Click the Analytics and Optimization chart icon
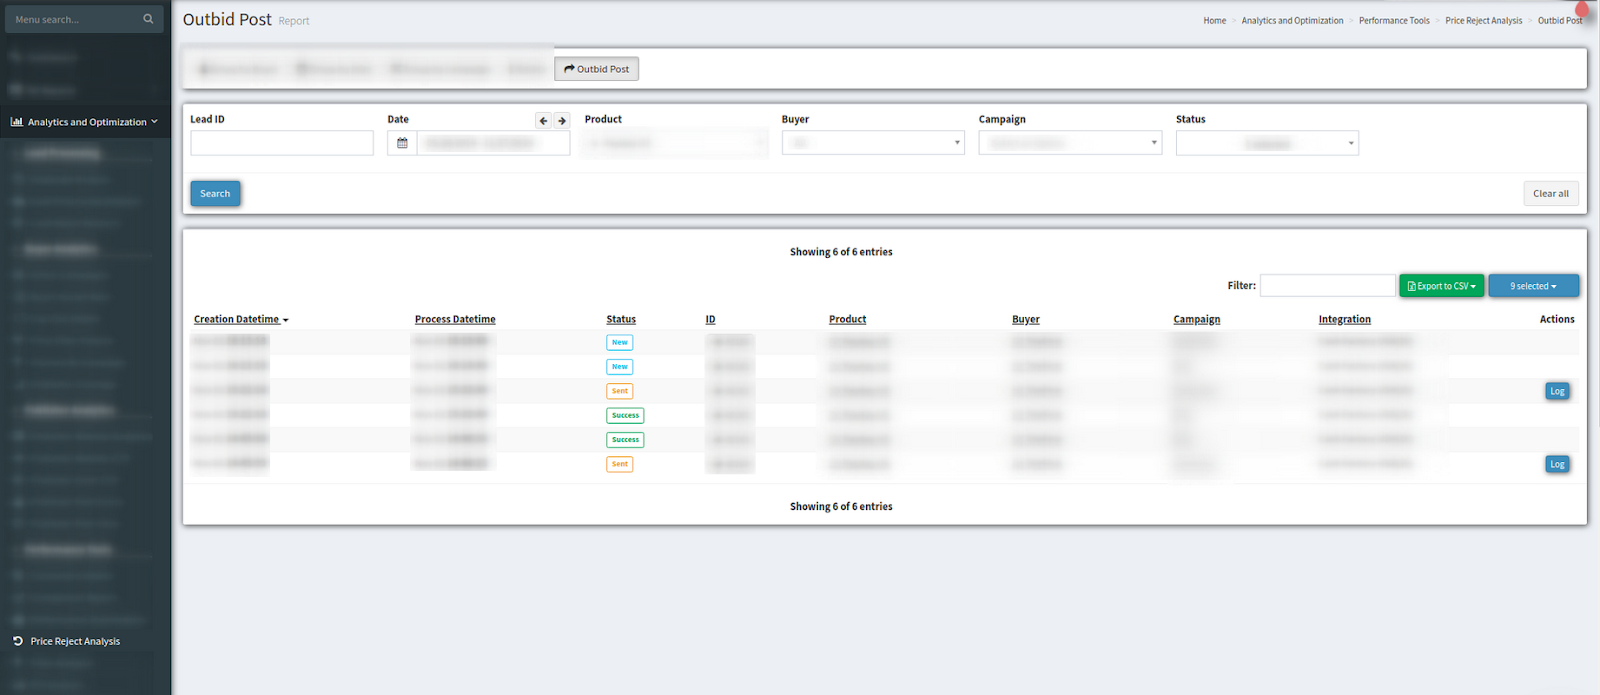The image size is (1600, 695). point(17,122)
